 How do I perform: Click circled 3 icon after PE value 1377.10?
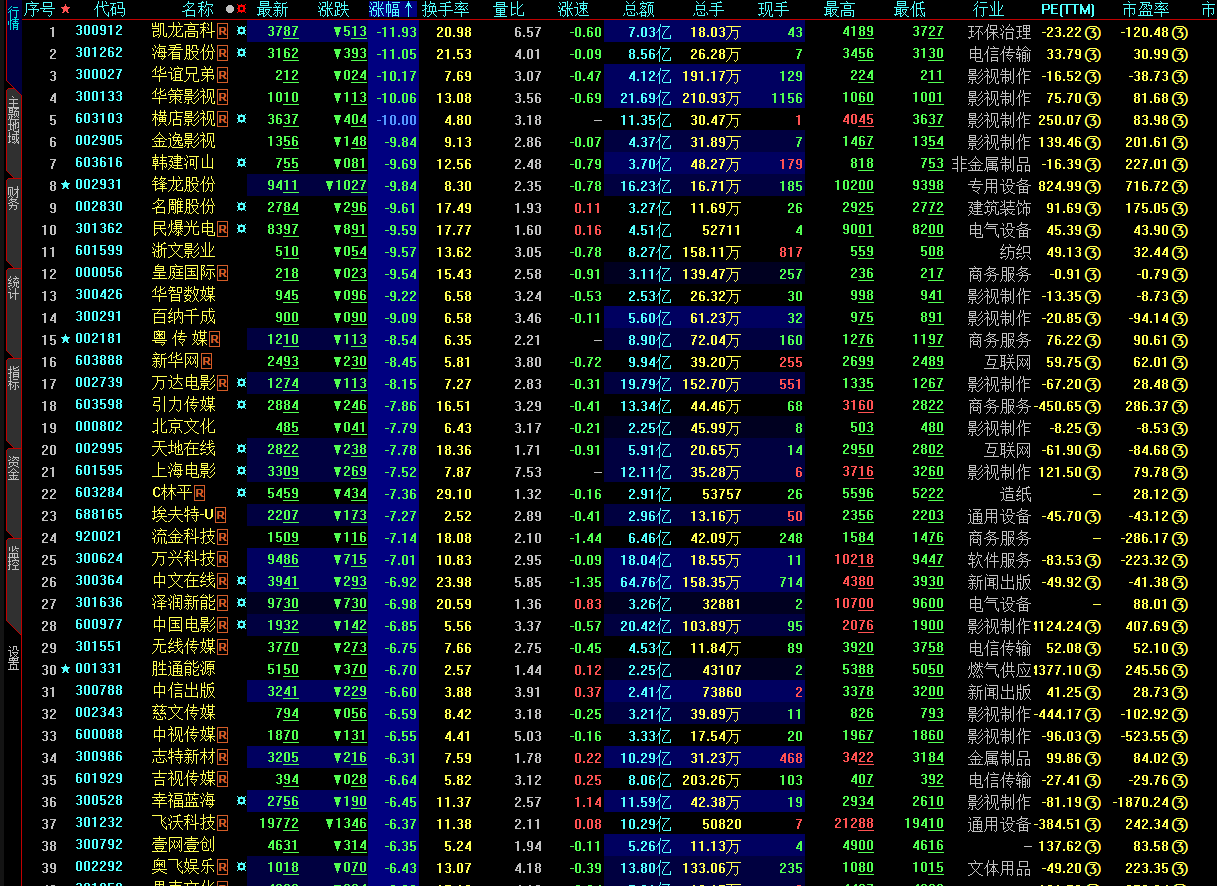pyautogui.click(x=1093, y=670)
